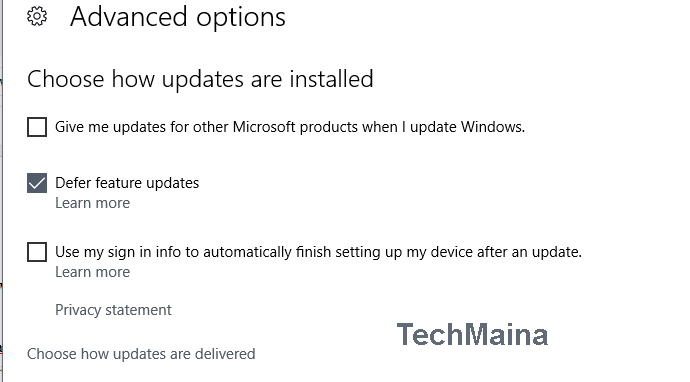Viewport: 690px width, 382px height.
Task: Click the word installed in the section heading
Action: pyautogui.click(x=331, y=79)
